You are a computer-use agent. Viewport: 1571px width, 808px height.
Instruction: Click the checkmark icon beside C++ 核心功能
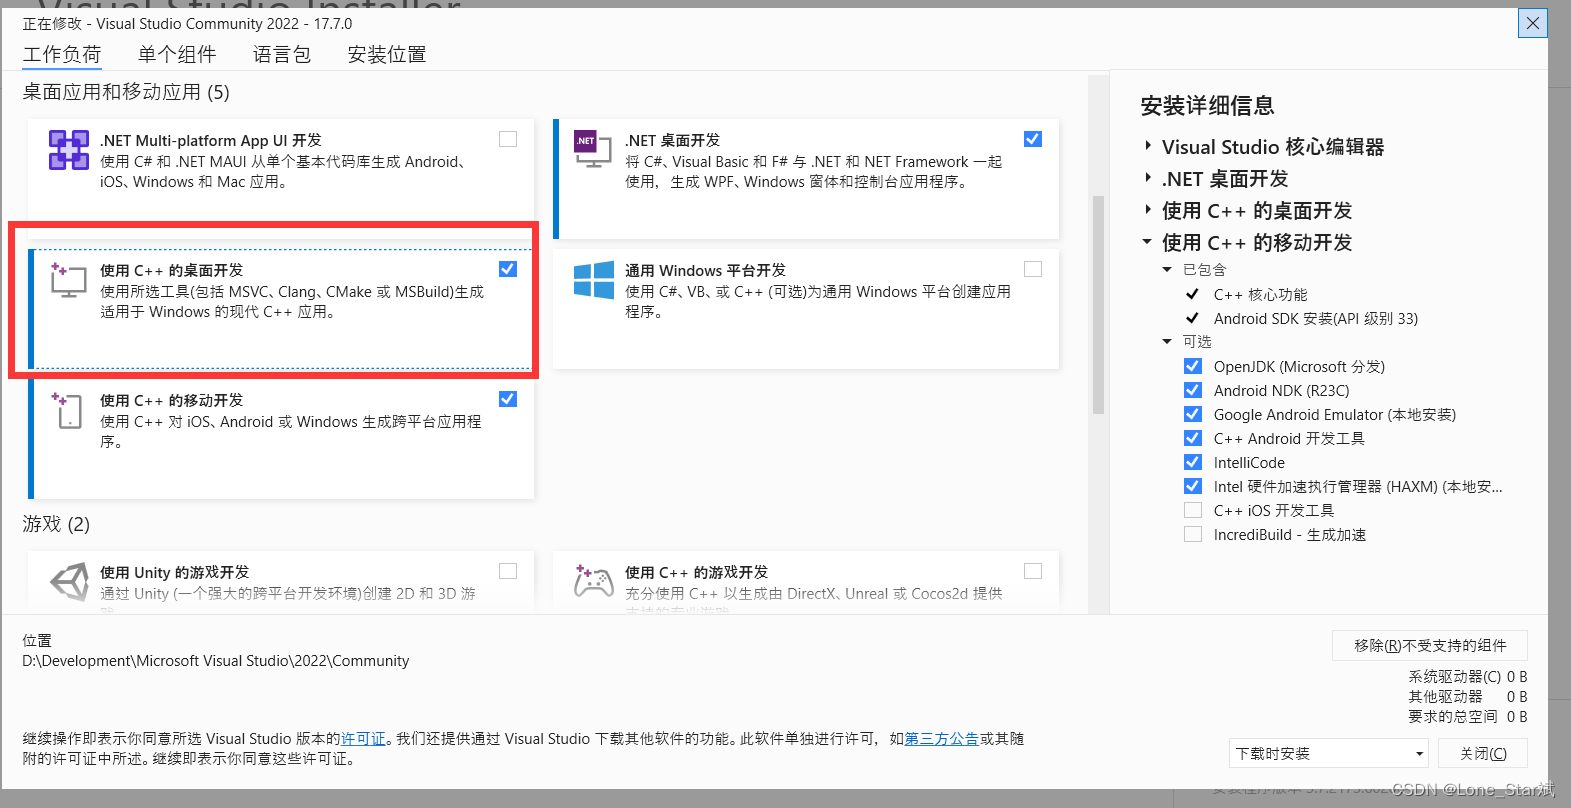click(x=1192, y=294)
